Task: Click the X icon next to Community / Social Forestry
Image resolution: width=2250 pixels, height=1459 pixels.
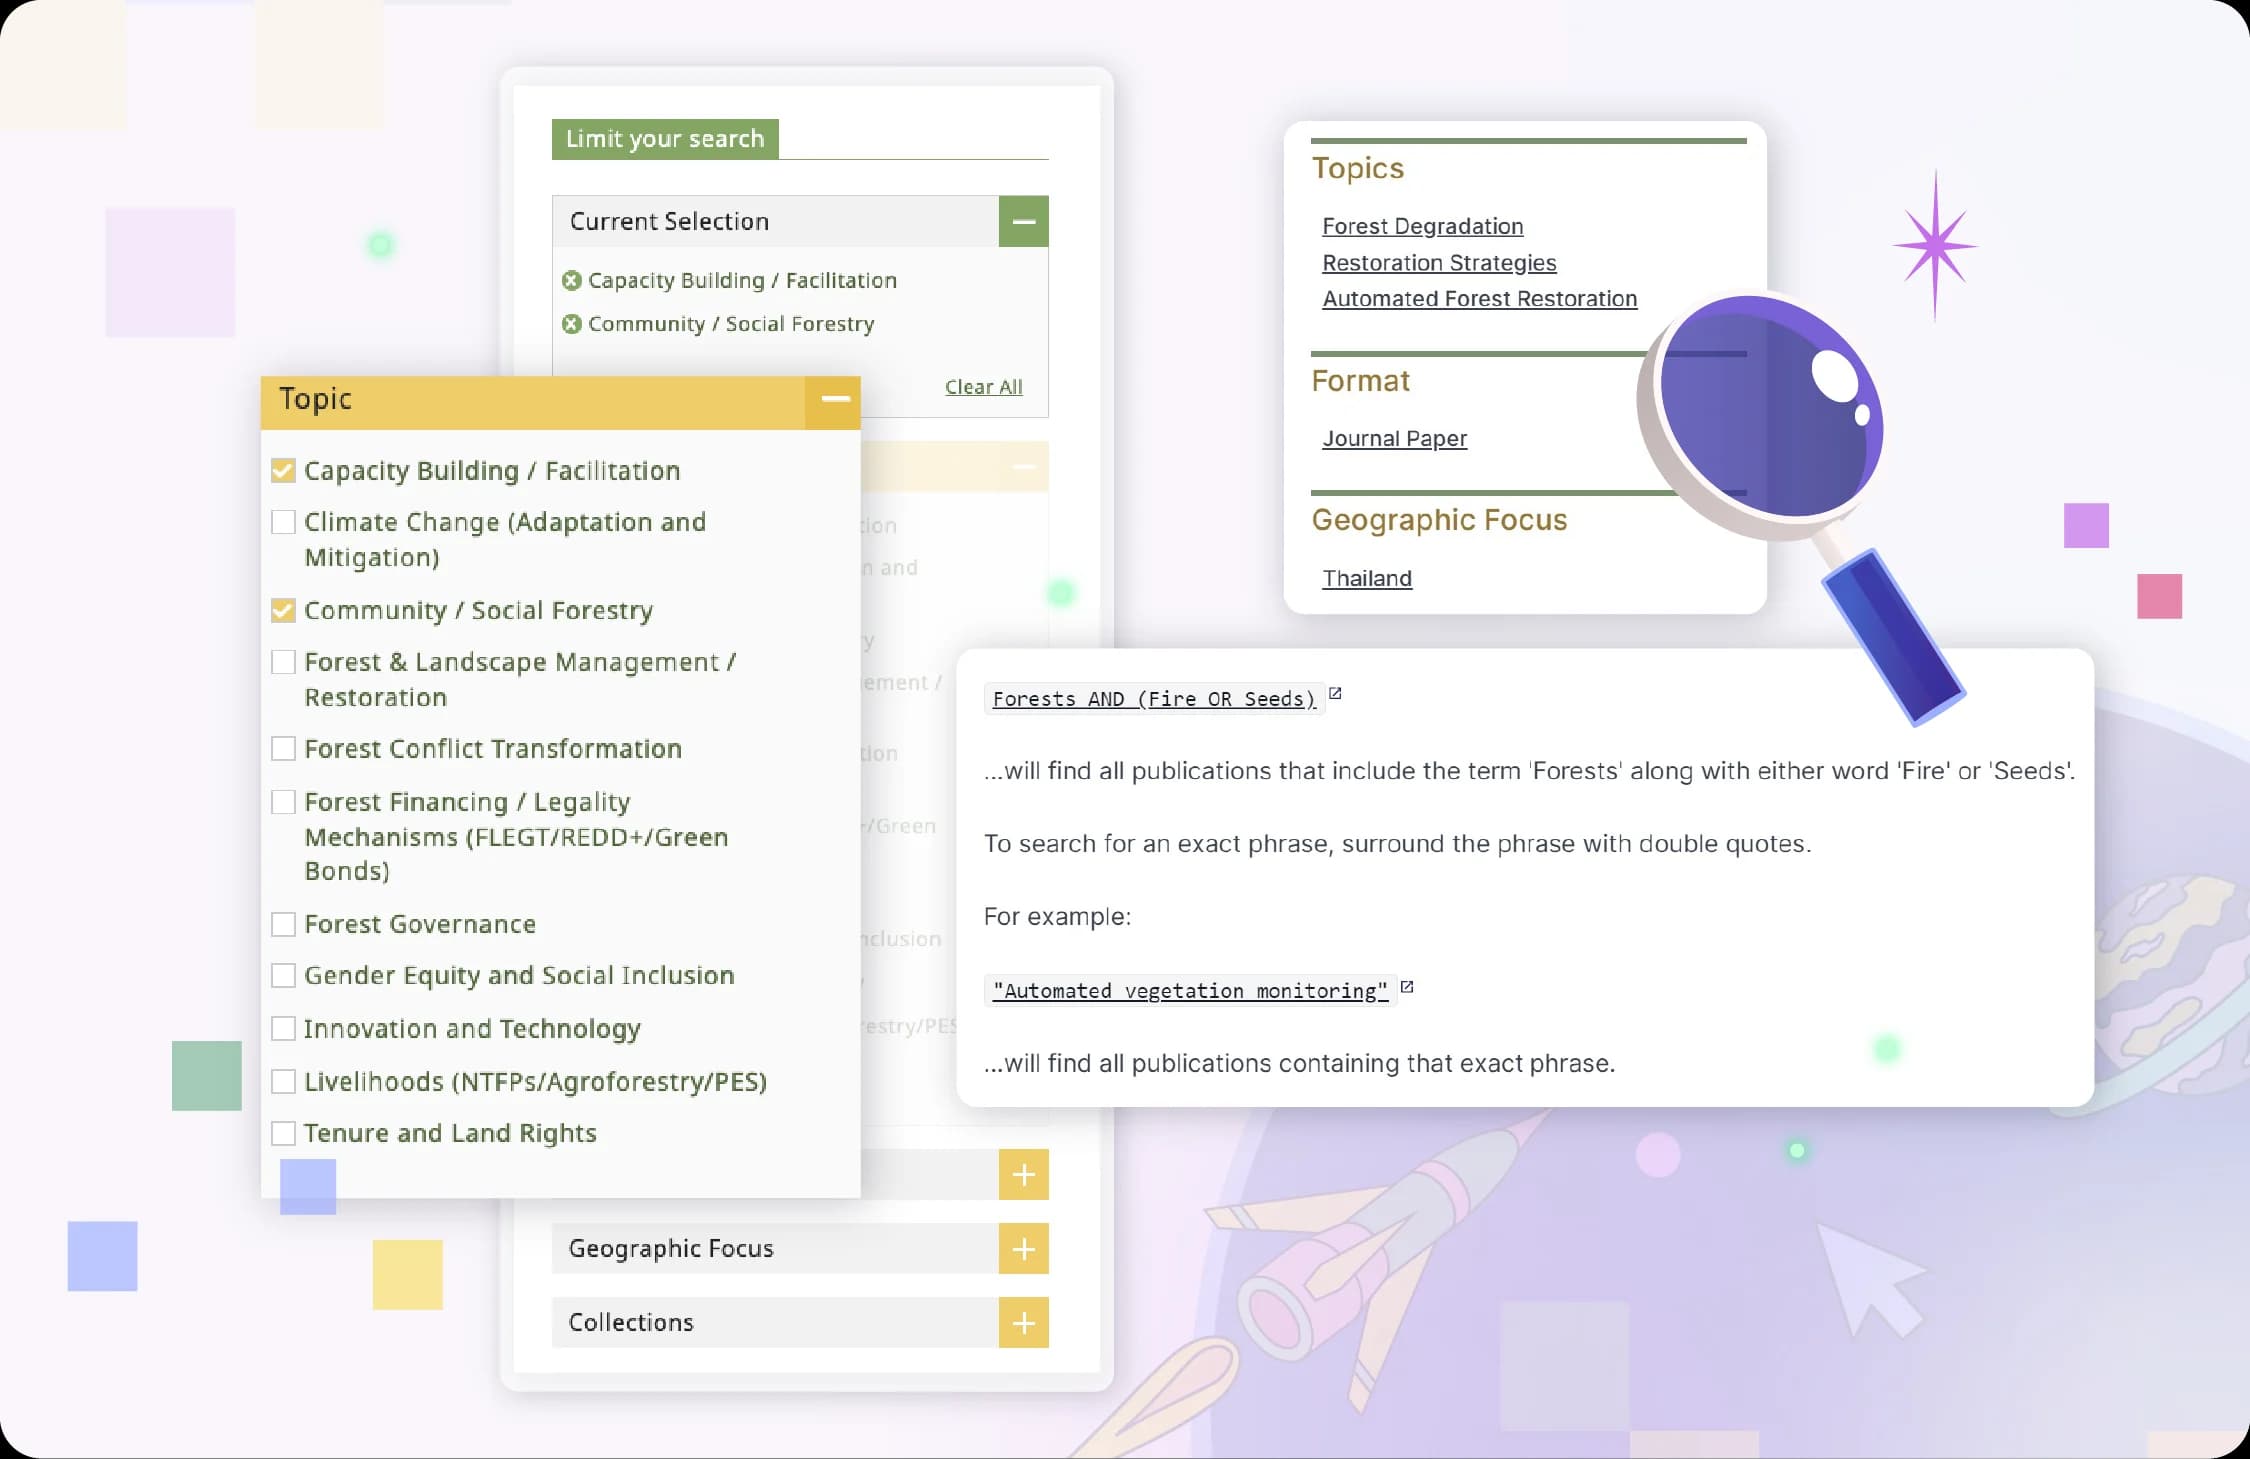Action: click(x=570, y=323)
